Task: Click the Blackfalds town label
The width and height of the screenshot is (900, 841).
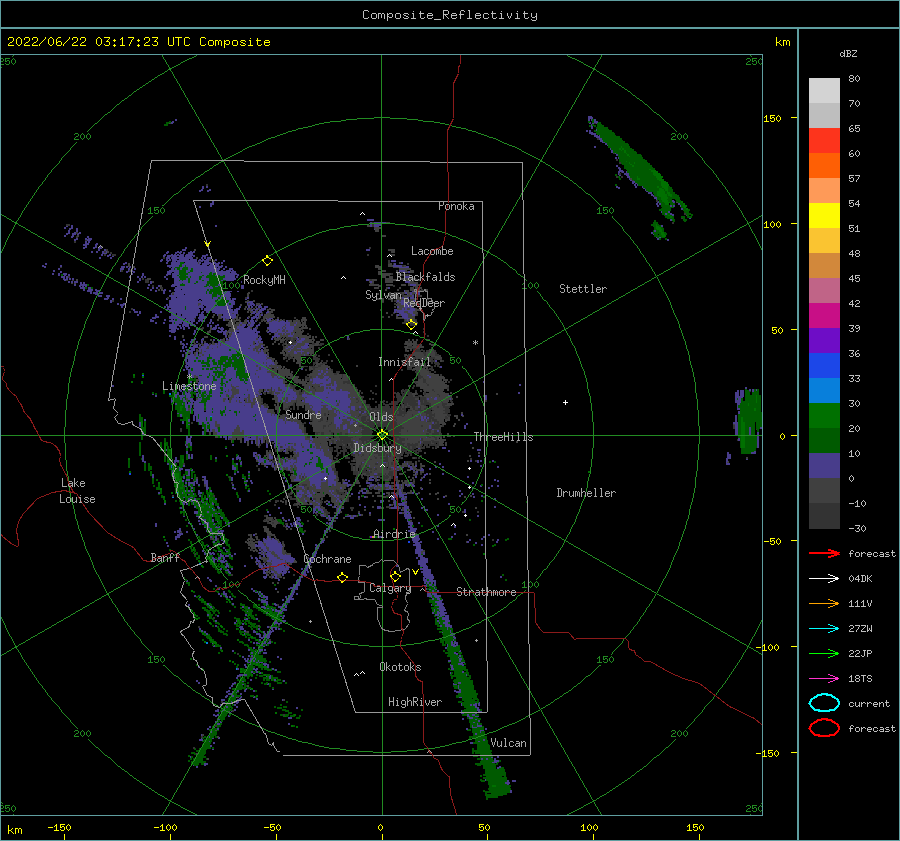Action: click(425, 277)
